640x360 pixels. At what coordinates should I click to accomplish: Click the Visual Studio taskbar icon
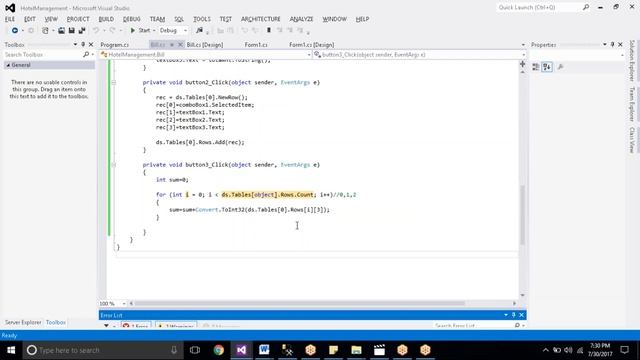coord(241,350)
